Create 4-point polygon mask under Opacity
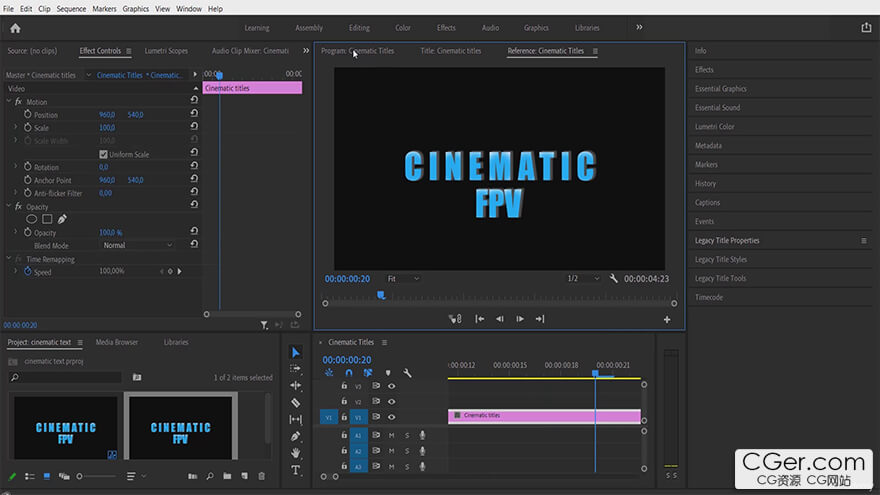The width and height of the screenshot is (880, 495). tap(47, 219)
